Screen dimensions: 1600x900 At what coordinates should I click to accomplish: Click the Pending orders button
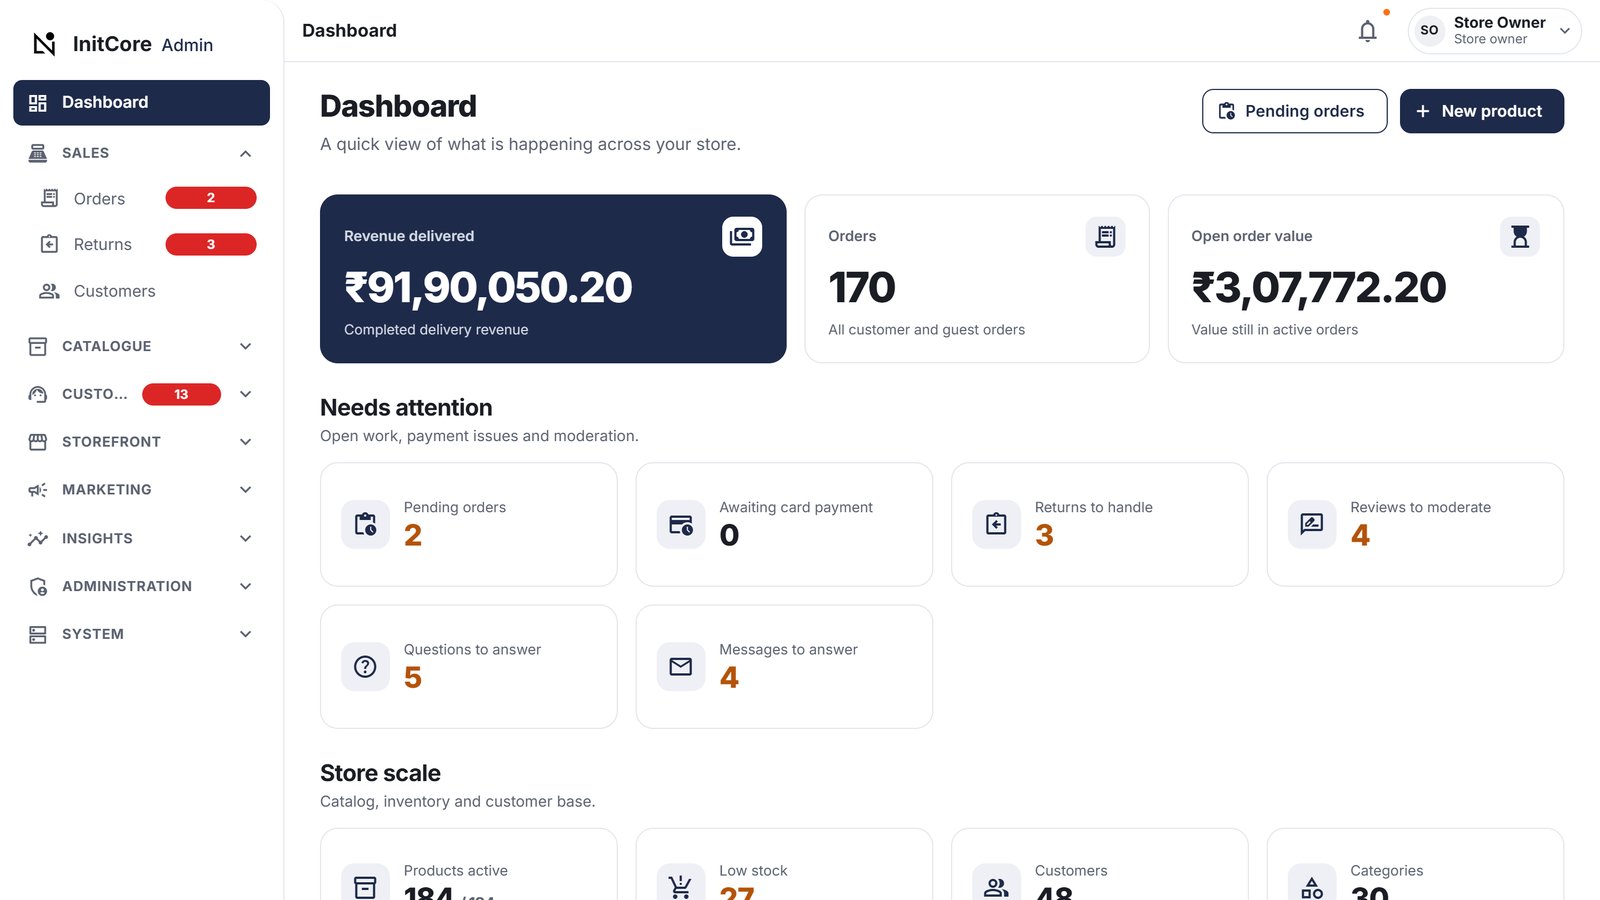pos(1294,111)
